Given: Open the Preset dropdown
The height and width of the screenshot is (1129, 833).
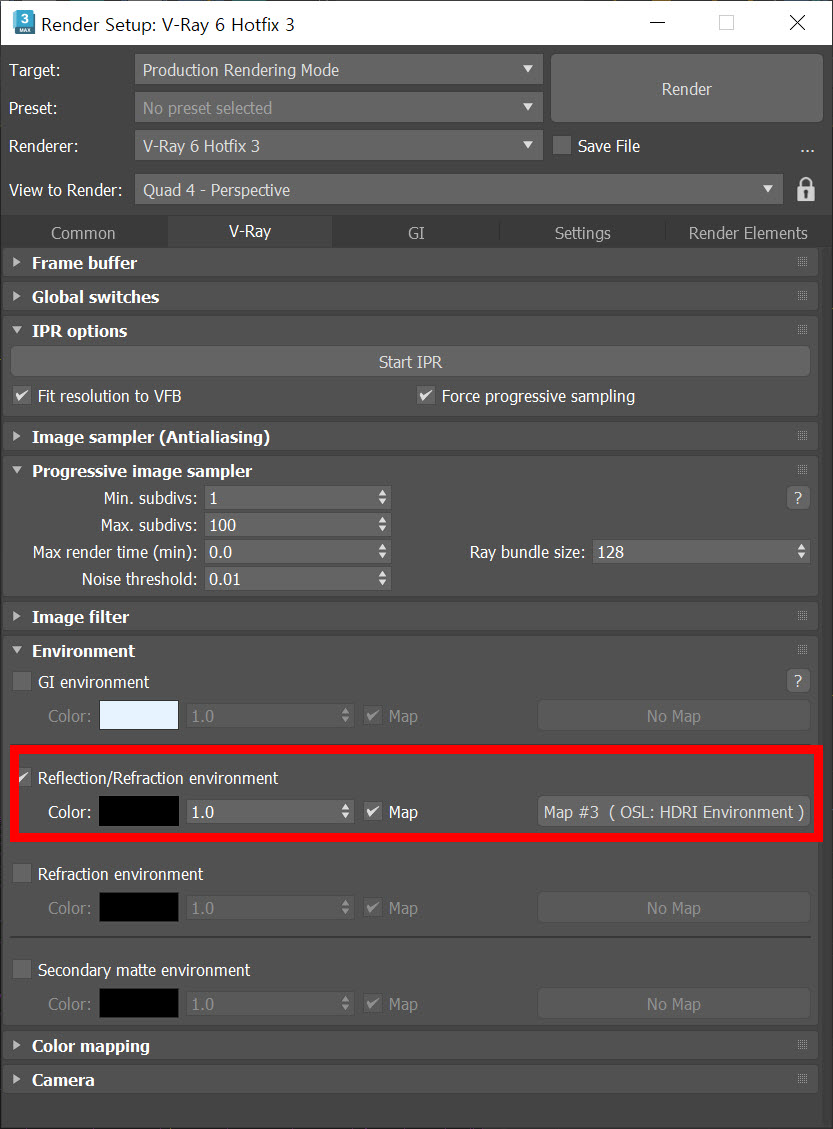Looking at the screenshot, I should click(338, 108).
